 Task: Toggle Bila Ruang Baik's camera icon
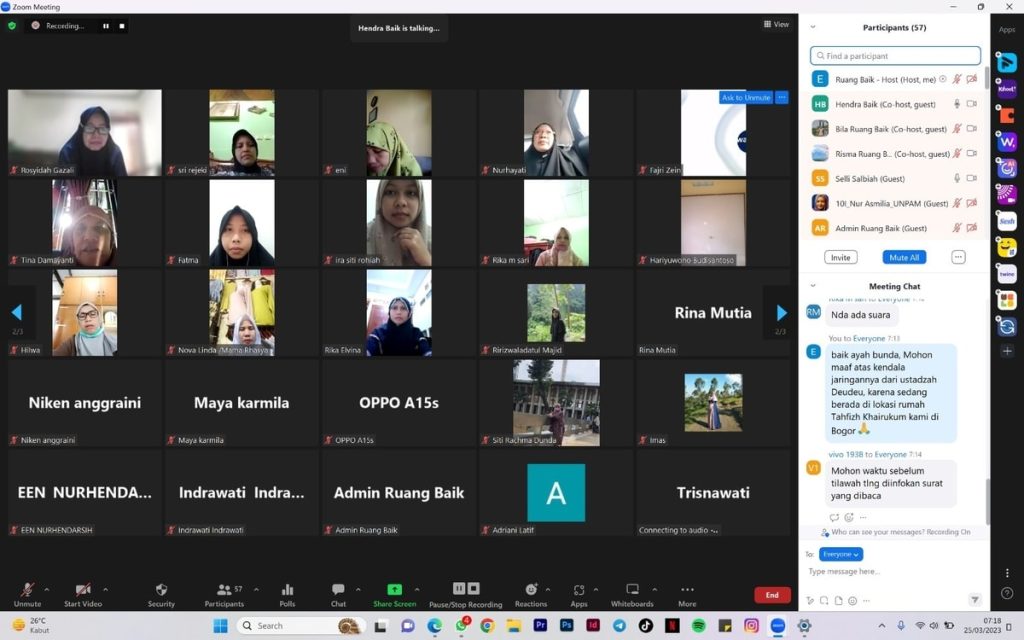(972, 129)
